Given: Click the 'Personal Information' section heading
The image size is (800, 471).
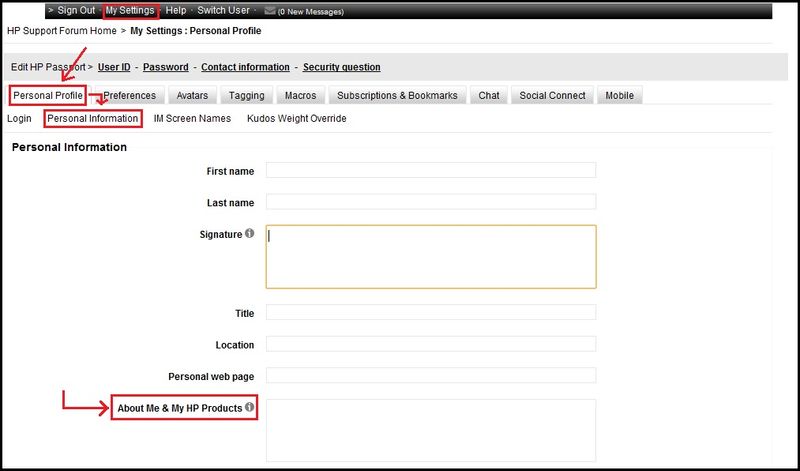Looking at the screenshot, I should click(x=69, y=147).
